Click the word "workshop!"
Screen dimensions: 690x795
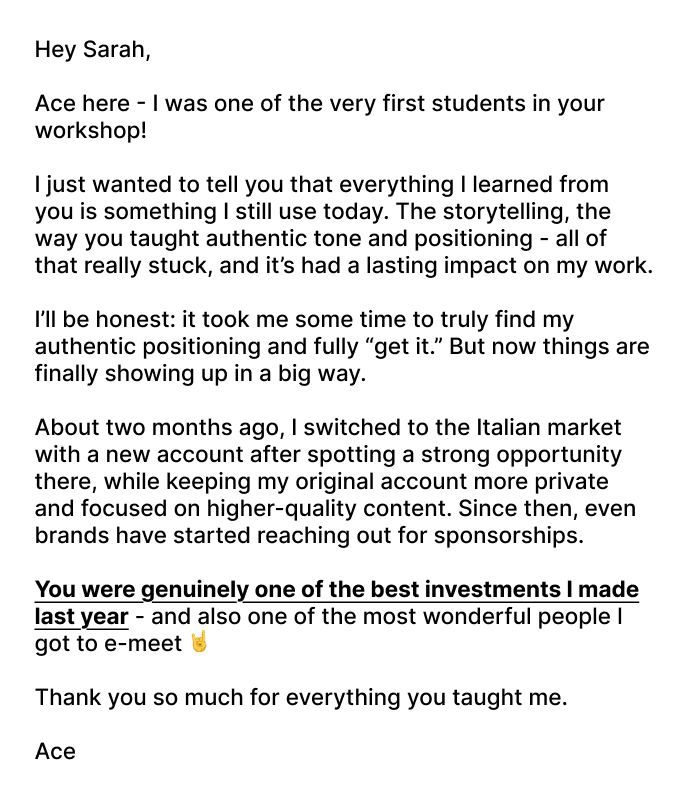click(x=90, y=131)
